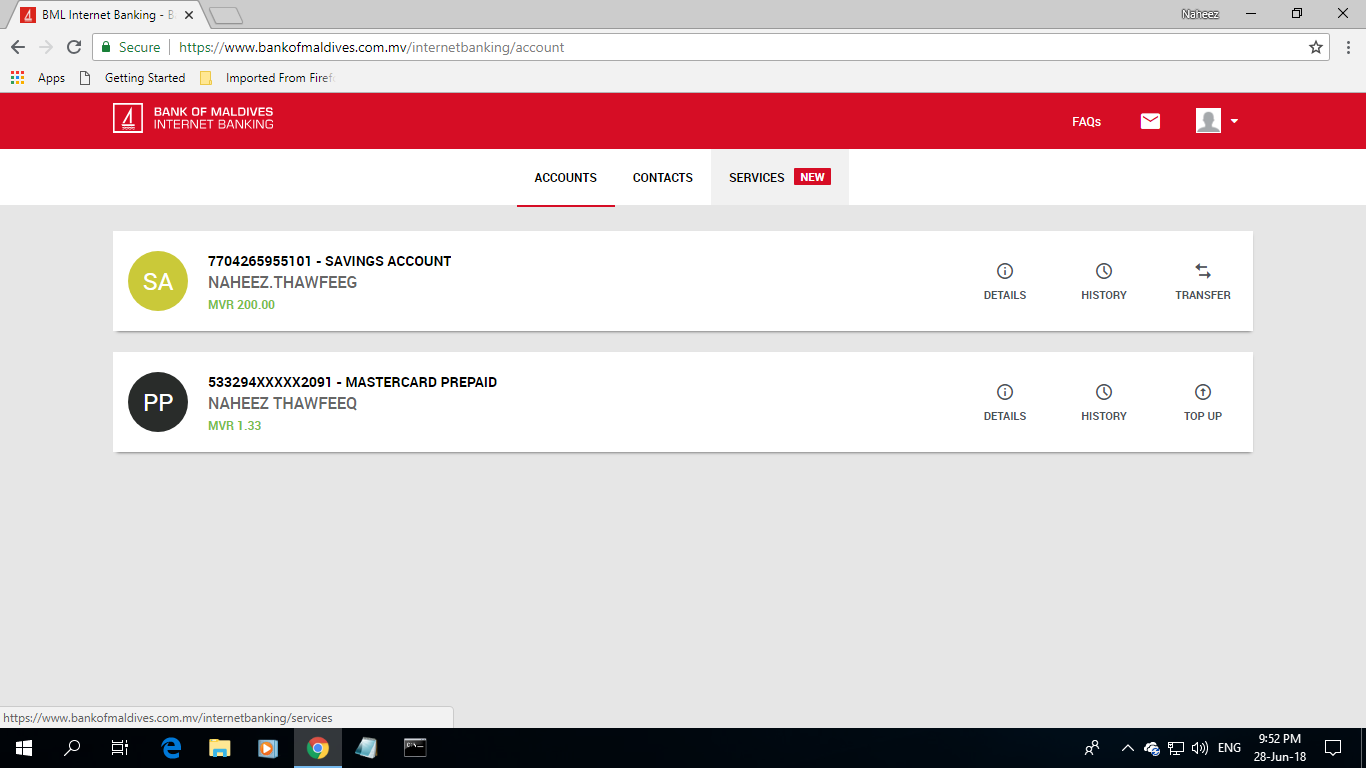Reload the page with the refresh icon

tap(74, 47)
